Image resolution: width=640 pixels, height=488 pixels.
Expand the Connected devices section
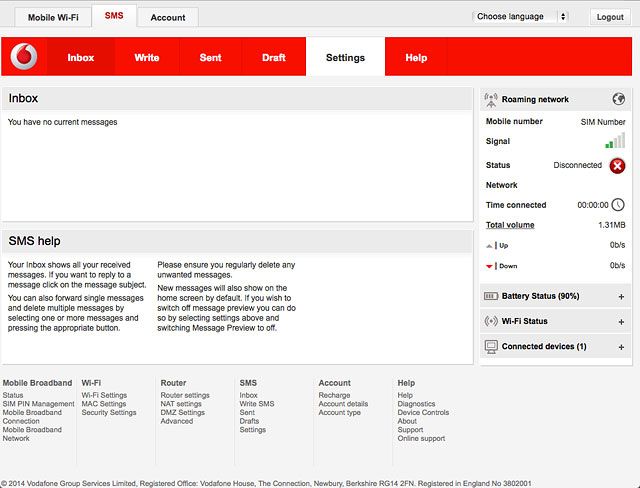tap(621, 347)
